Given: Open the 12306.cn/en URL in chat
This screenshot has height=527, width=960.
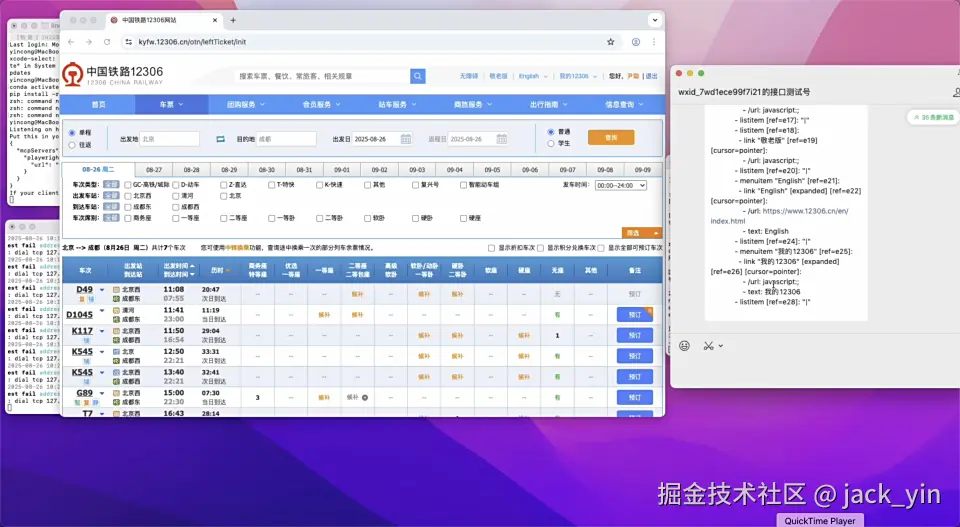Looking at the screenshot, I should coord(779,216).
